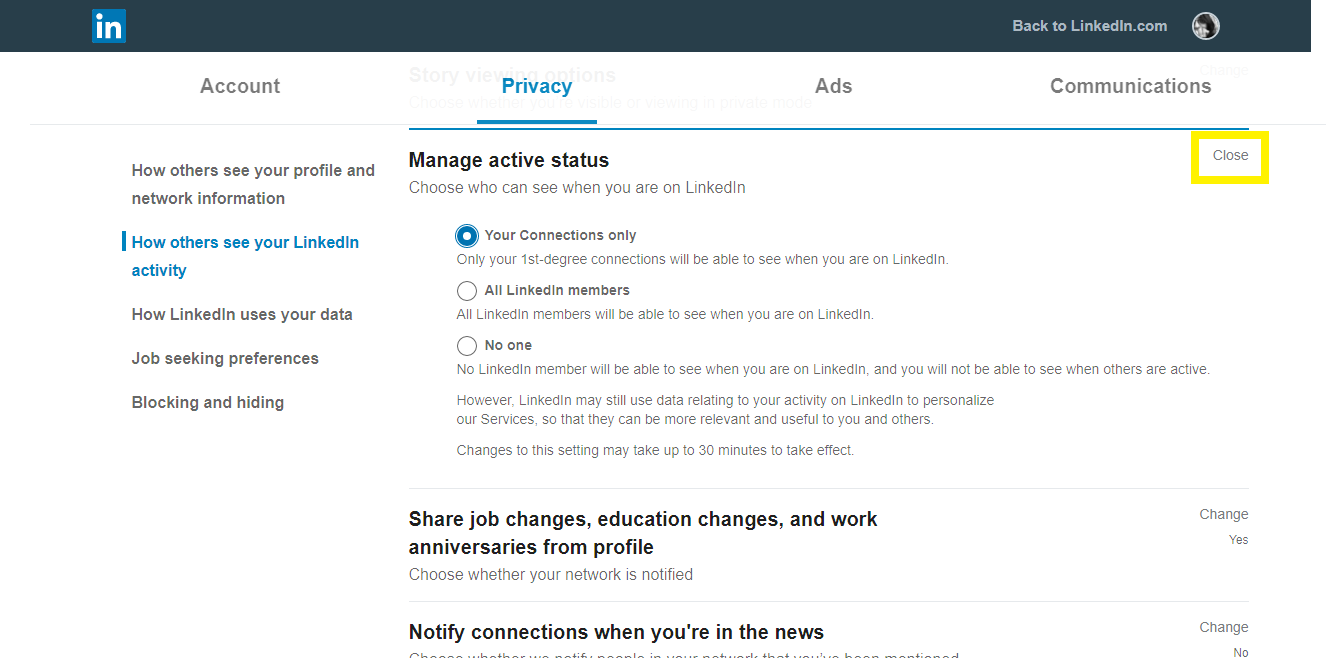Select the All LinkedIn members radio button
This screenshot has width=1326, height=658.
coord(466,291)
